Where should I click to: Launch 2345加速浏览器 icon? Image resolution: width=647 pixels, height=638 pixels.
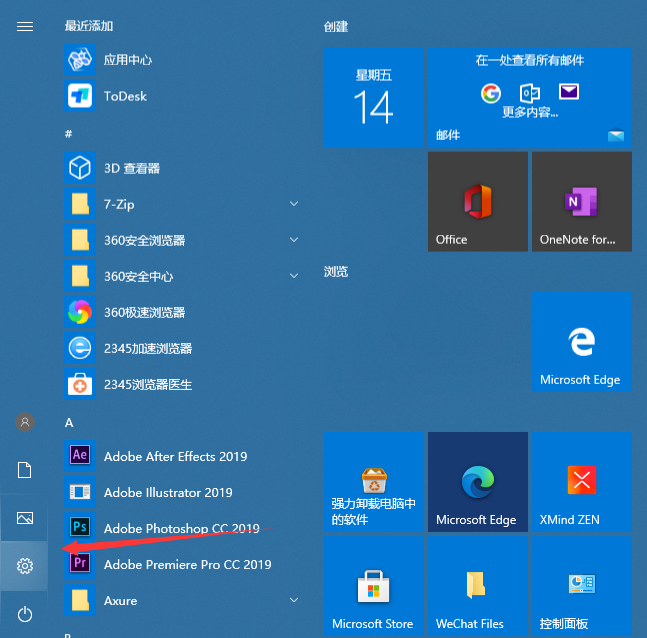tap(80, 348)
